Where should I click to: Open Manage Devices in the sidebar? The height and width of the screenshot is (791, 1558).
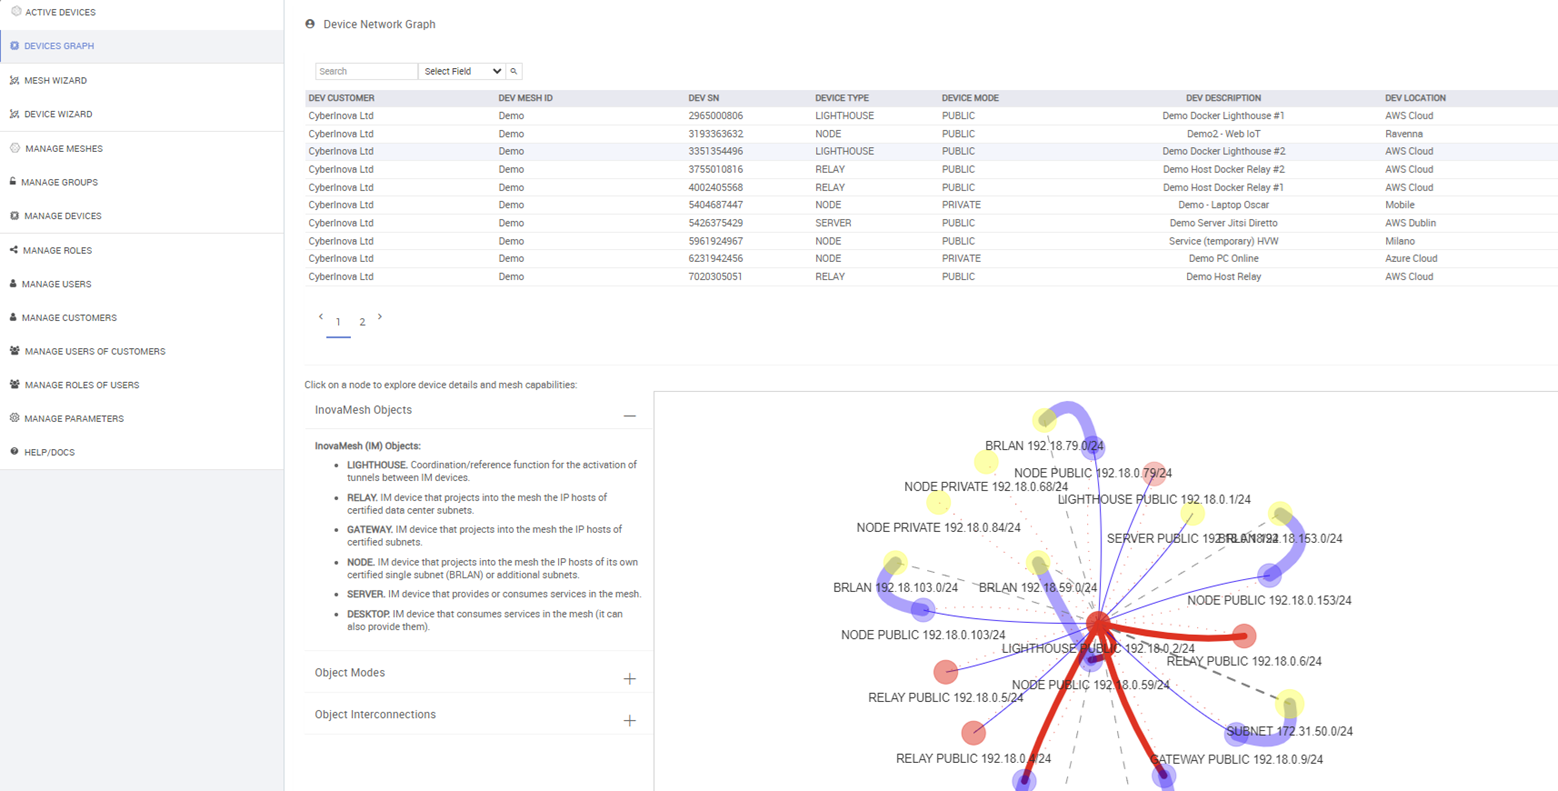63,216
